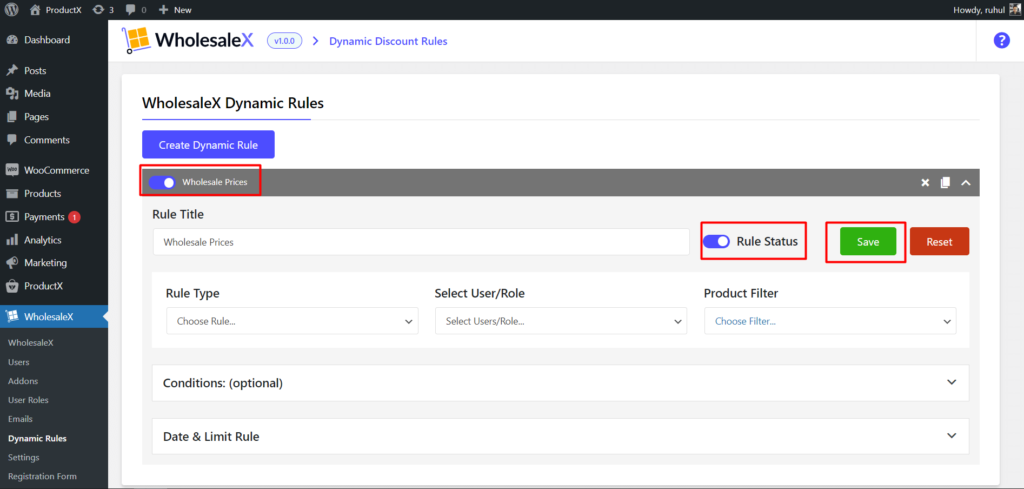Open the Product Filter Choose Filter dropdown
1024x489 pixels.
[830, 321]
